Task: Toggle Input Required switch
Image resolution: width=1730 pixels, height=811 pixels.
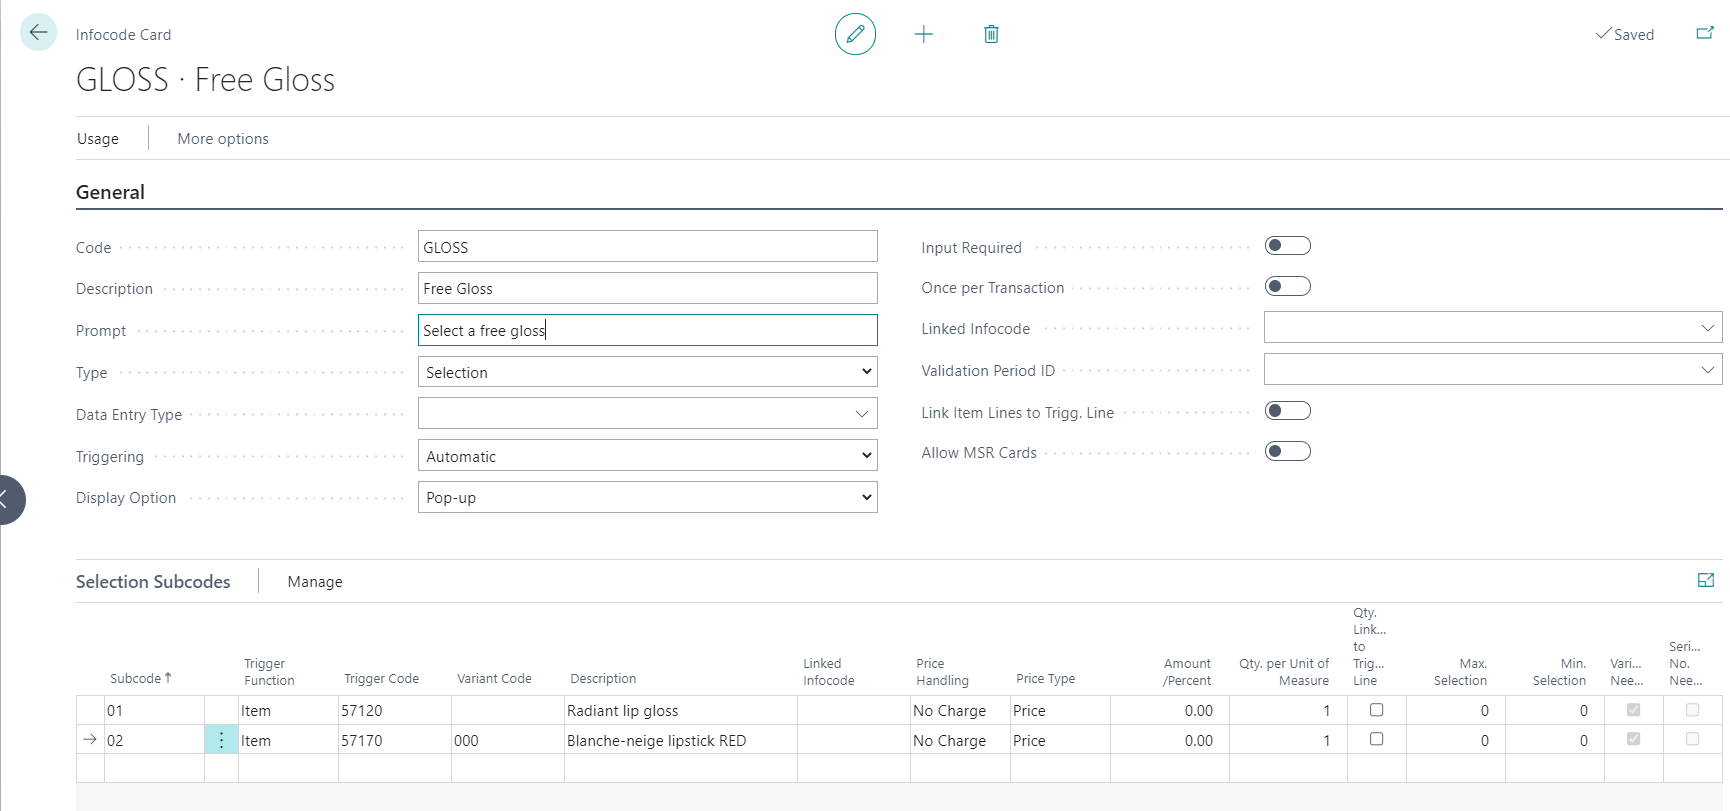Action: point(1287,246)
